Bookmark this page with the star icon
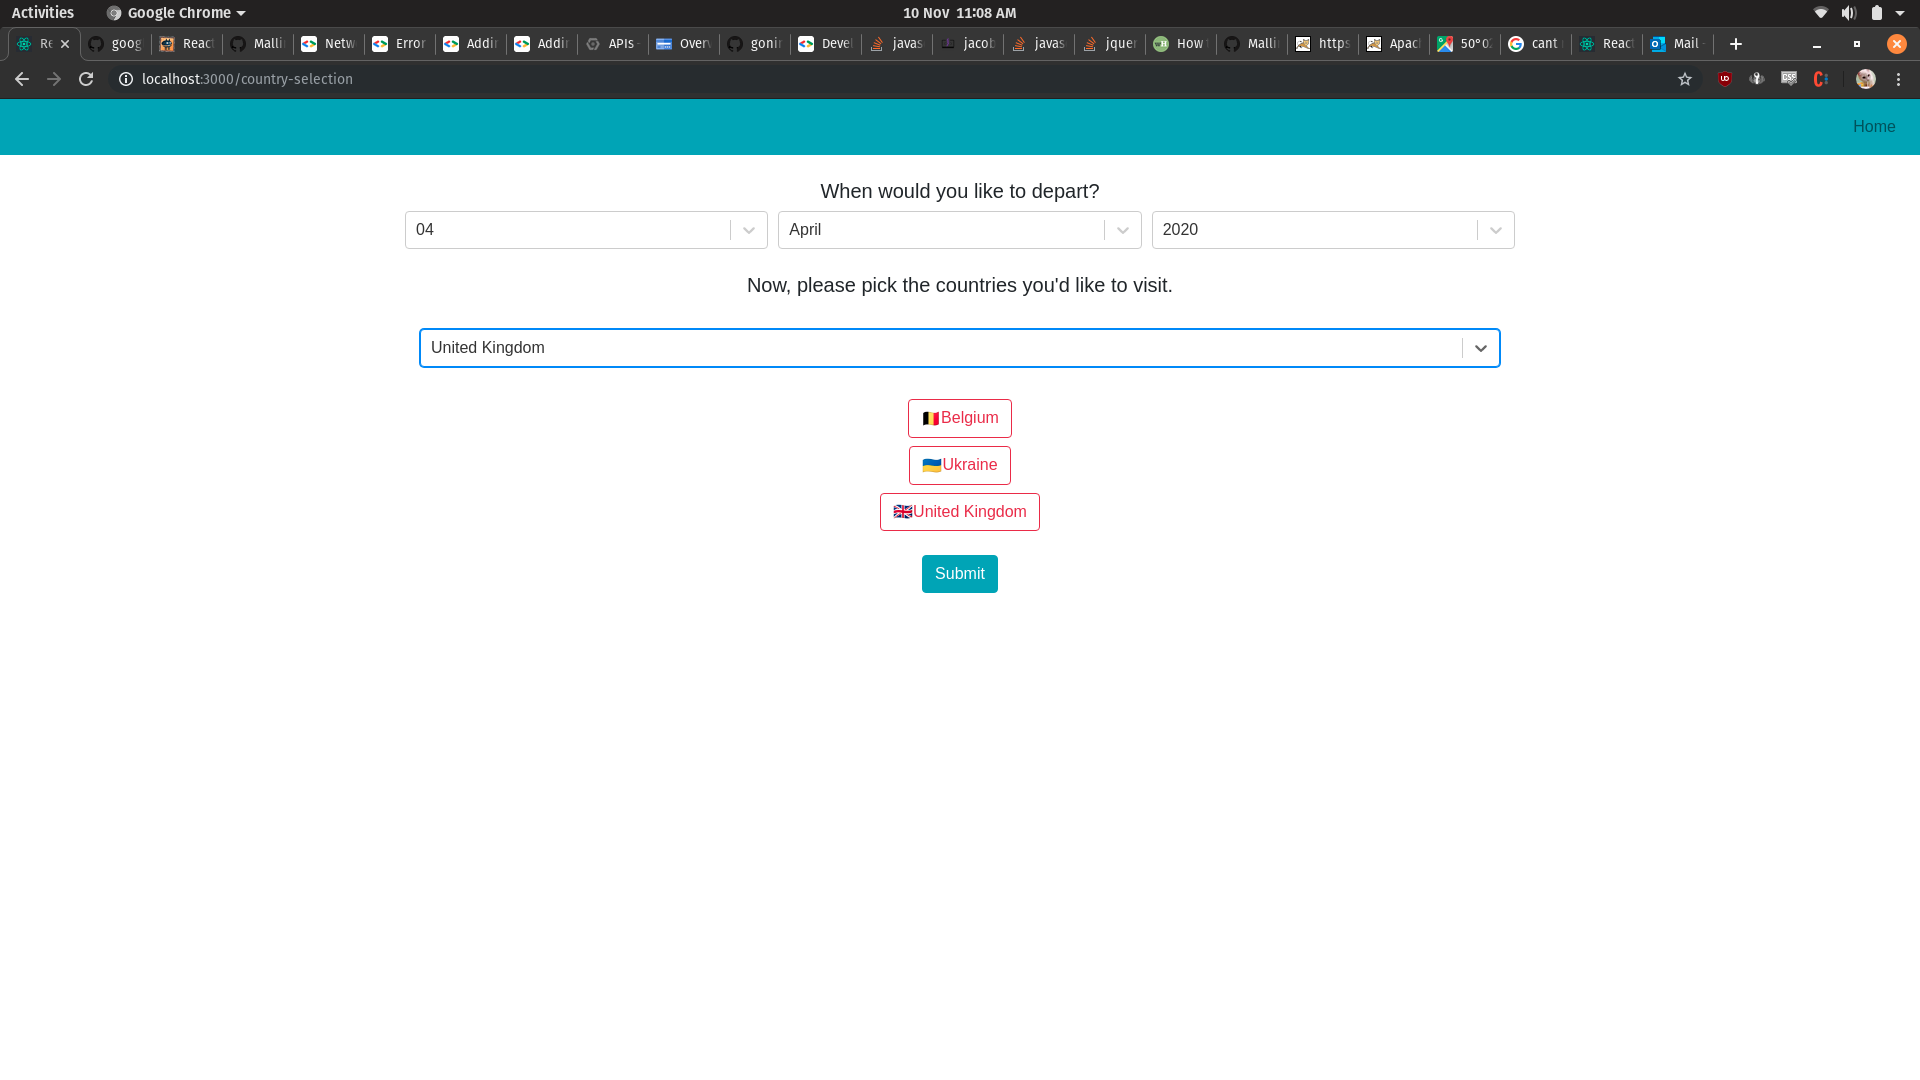This screenshot has height=1080, width=1920. click(x=1685, y=79)
